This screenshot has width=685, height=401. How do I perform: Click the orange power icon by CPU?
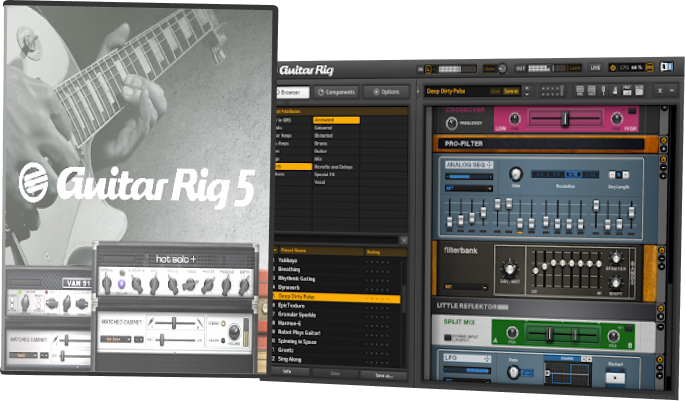click(612, 67)
